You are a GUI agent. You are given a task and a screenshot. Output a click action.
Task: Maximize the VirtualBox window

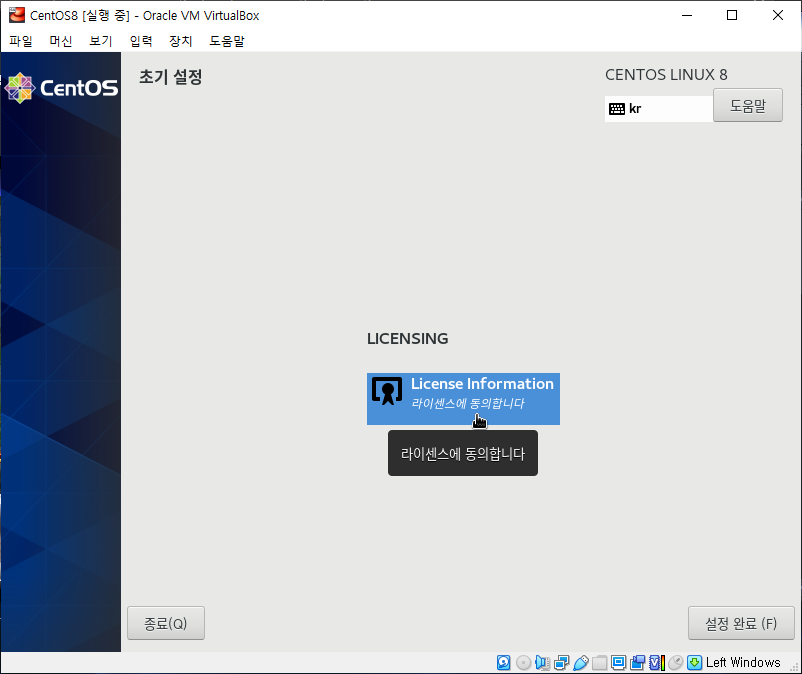click(732, 15)
